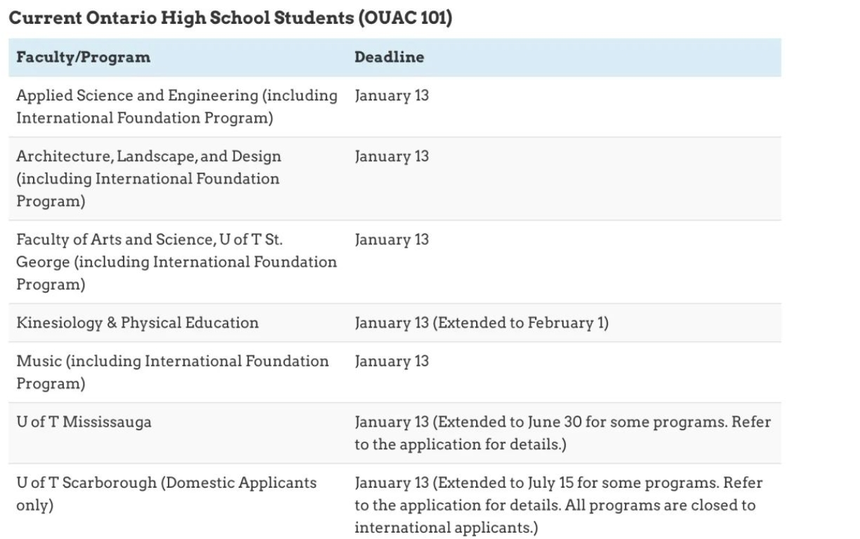Select the U of T Scarborough program cell
Image resolution: width=860 pixels, height=539 pixels.
(166, 493)
